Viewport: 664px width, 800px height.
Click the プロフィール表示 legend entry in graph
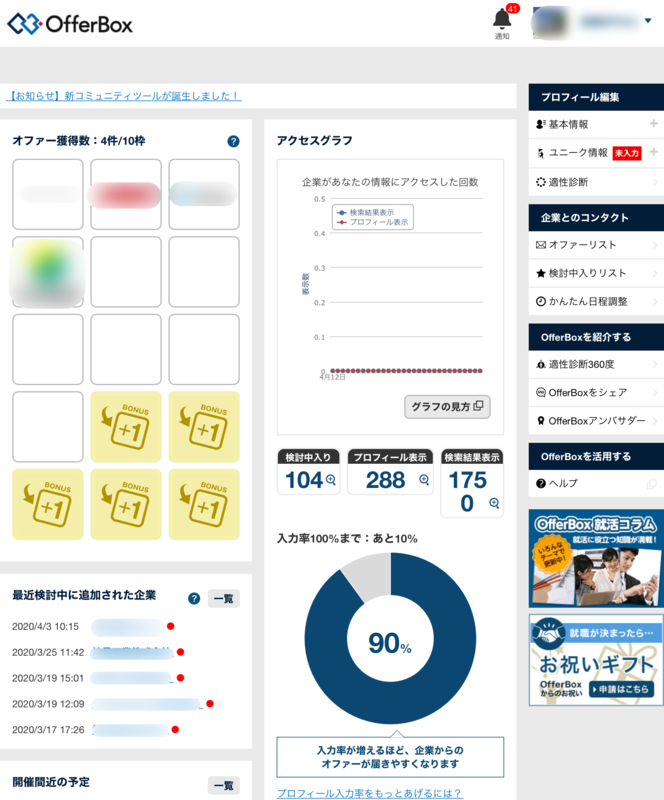373,222
